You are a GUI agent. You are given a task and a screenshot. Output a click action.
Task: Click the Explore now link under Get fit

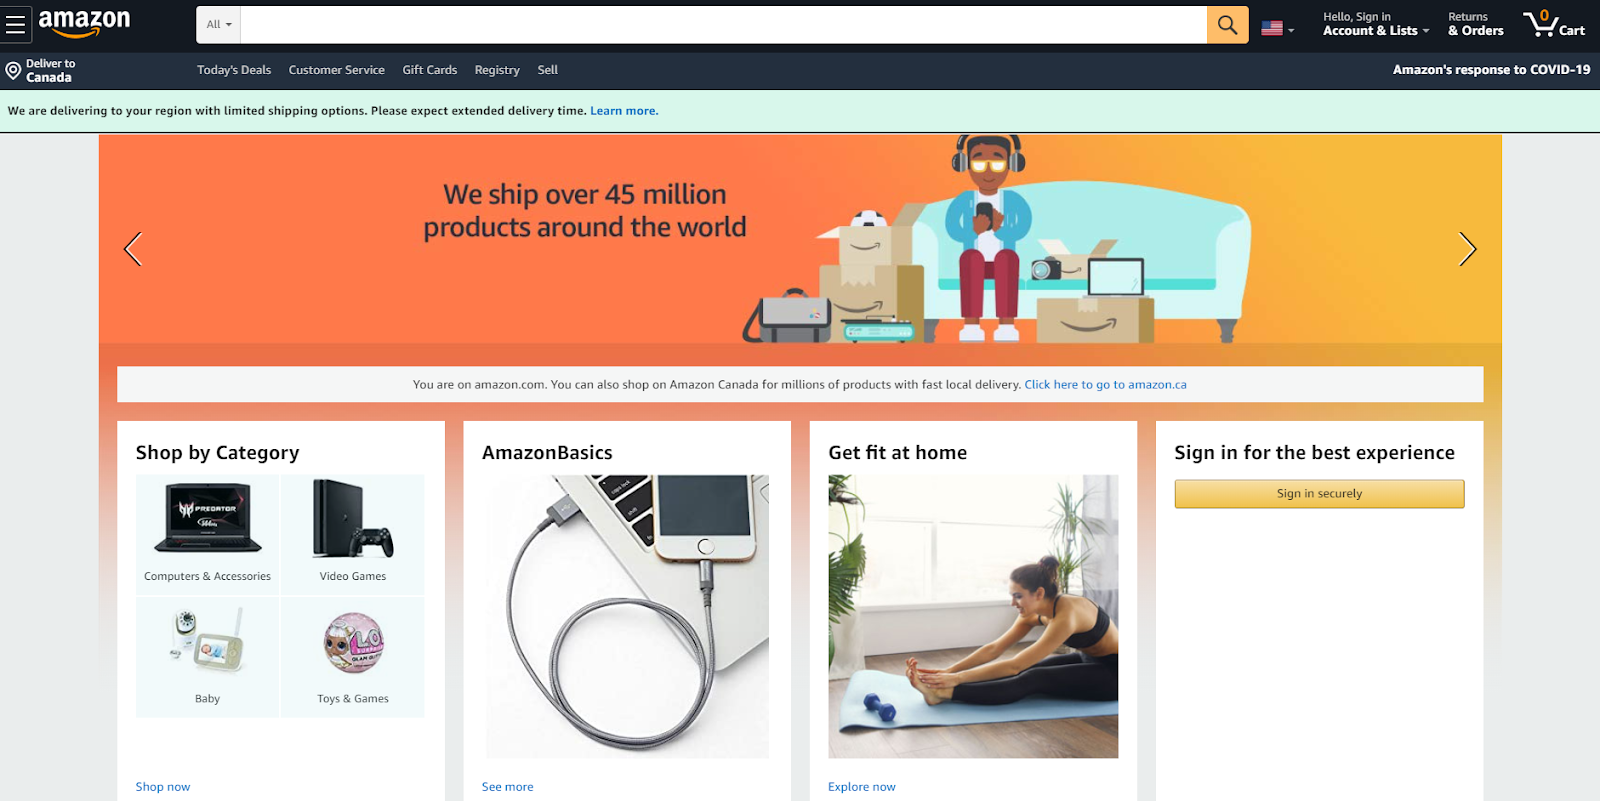pos(862,787)
